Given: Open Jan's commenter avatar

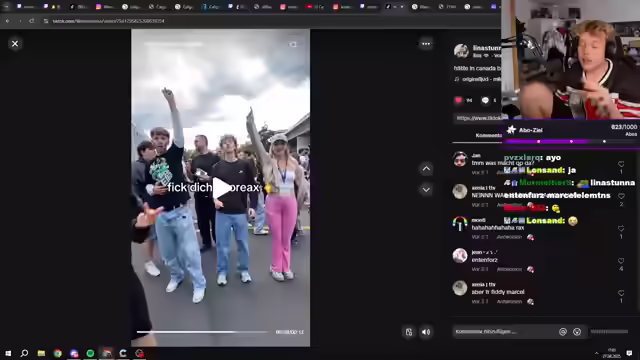Looking at the screenshot, I should click(460, 159).
